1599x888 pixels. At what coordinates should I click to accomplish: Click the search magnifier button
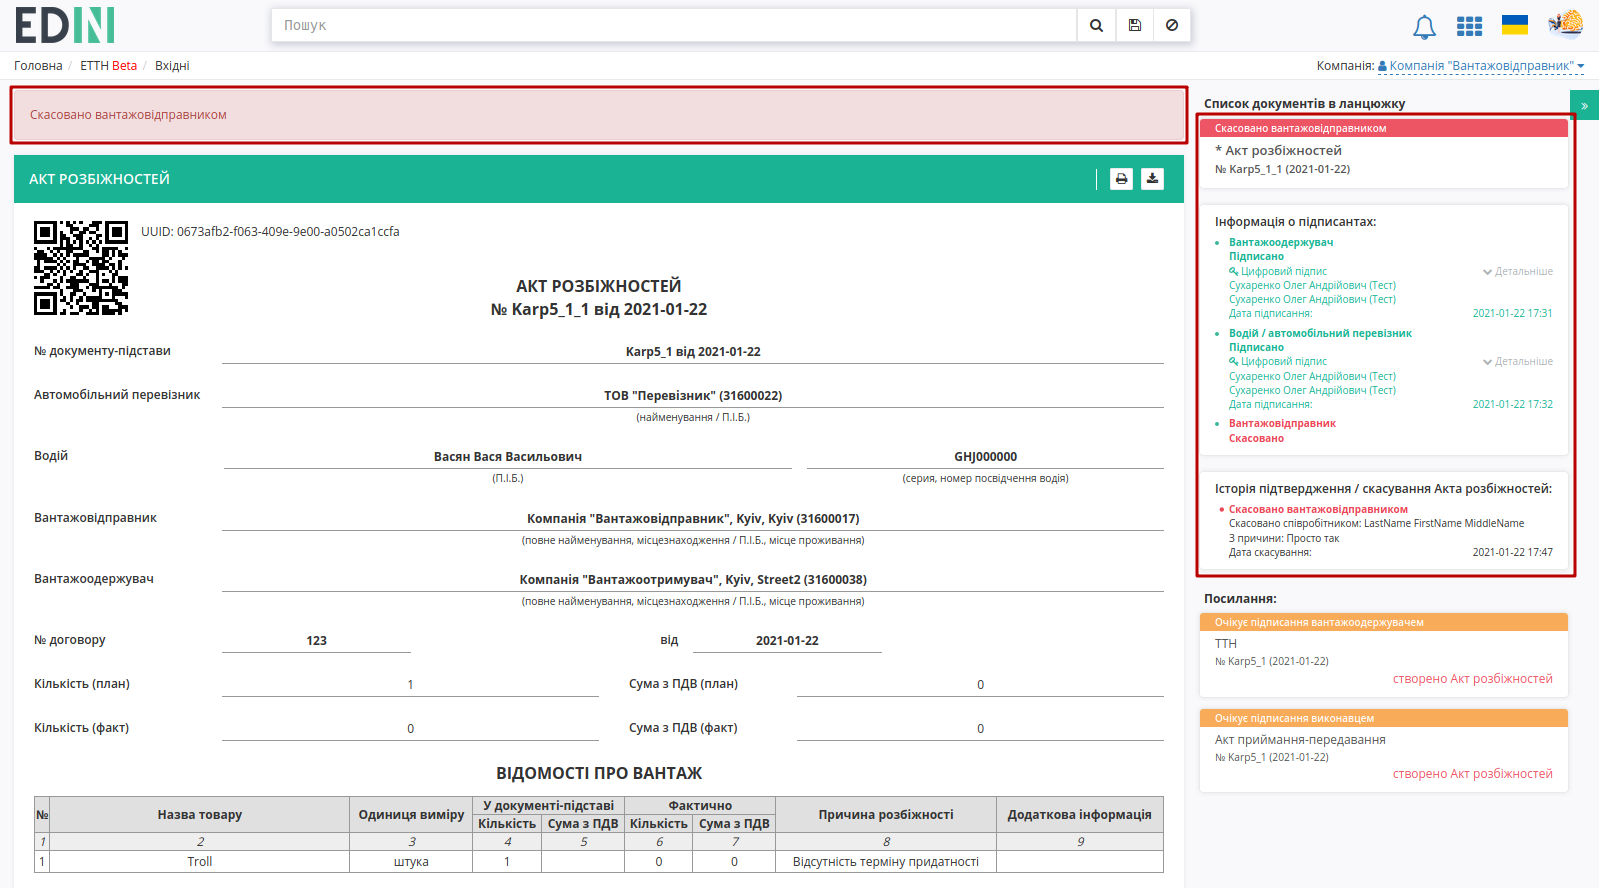click(x=1096, y=26)
